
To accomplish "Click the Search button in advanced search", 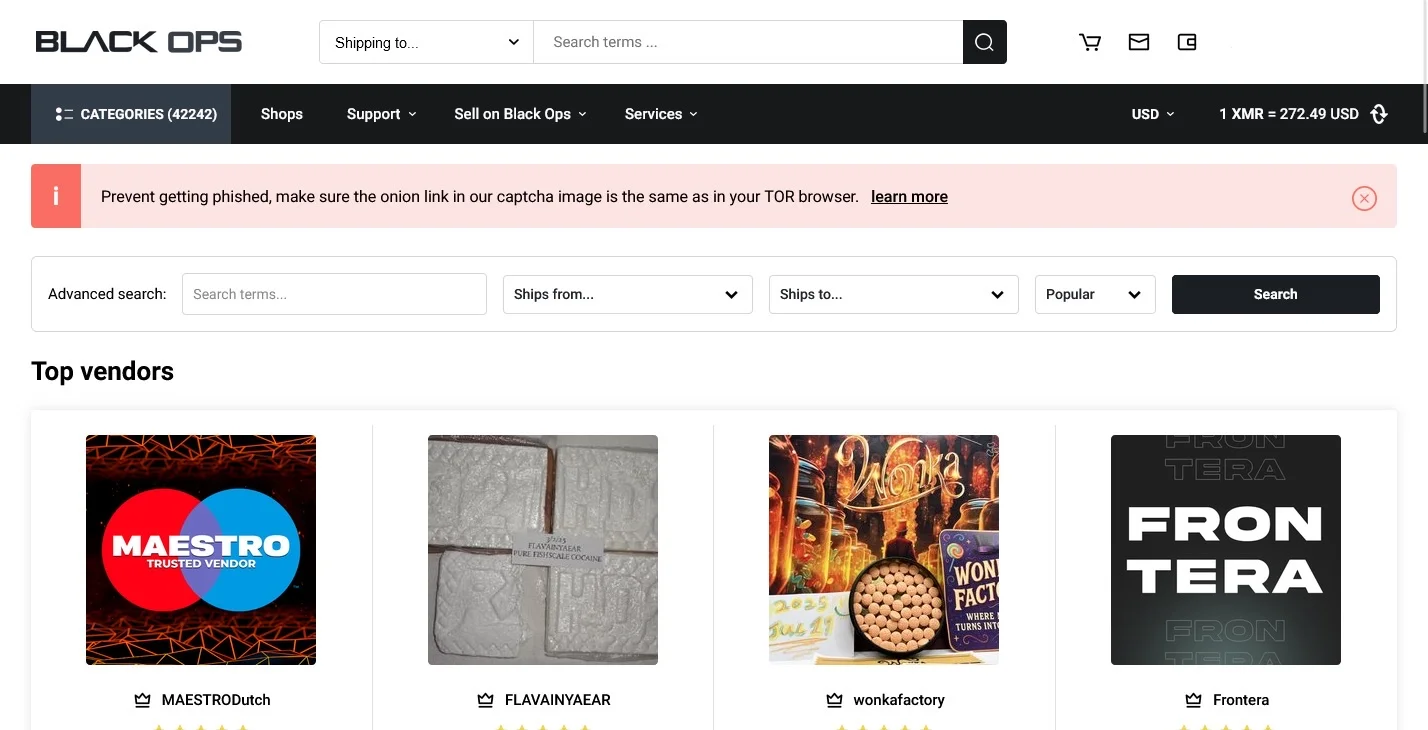I will click(1275, 294).
